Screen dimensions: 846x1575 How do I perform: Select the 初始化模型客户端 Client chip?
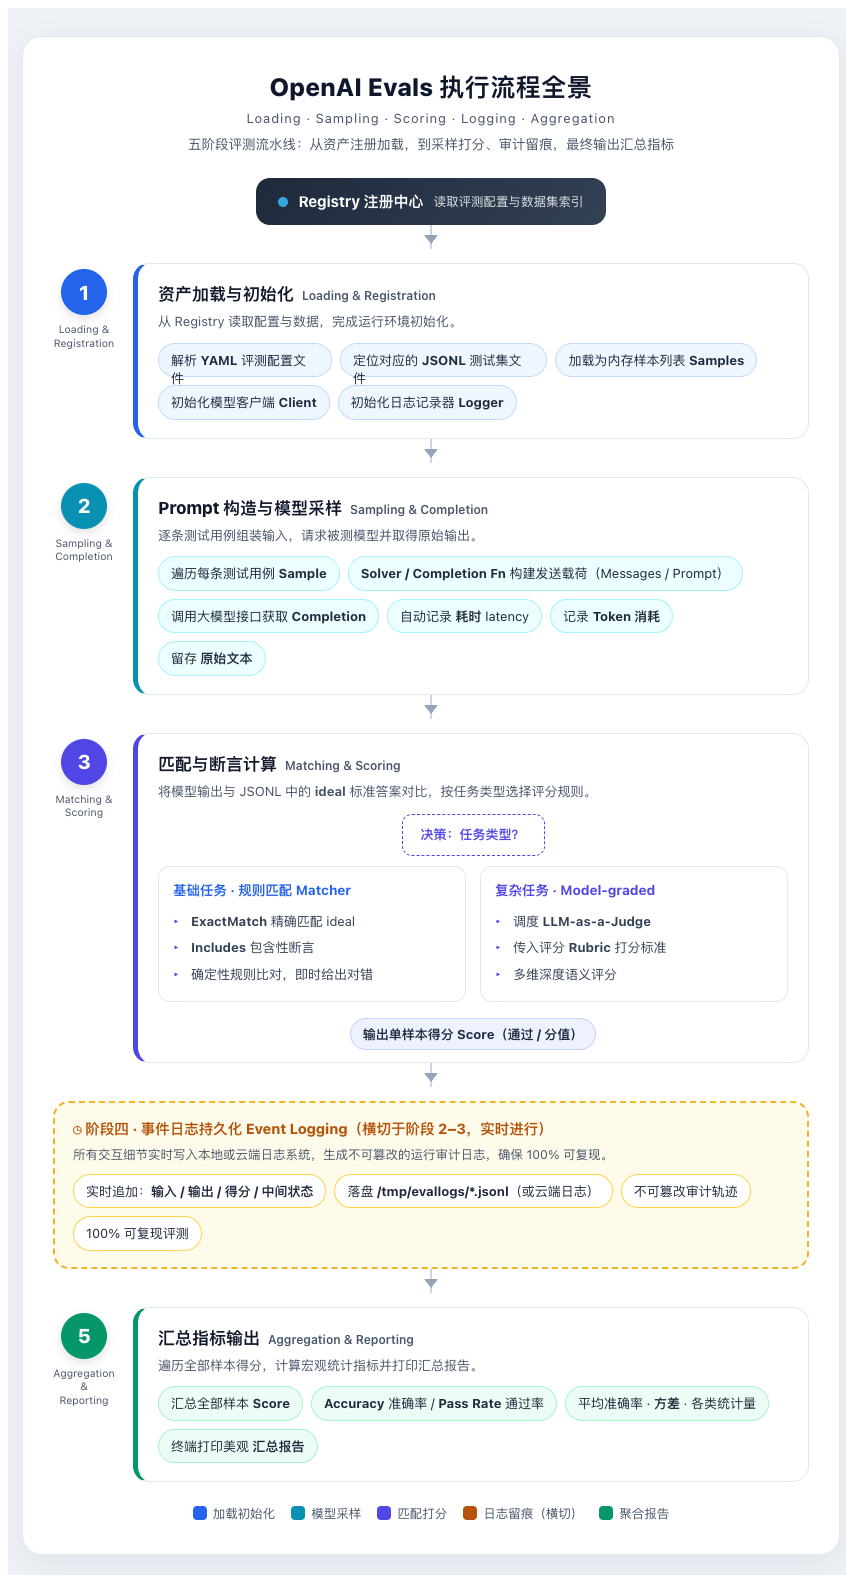pyautogui.click(x=244, y=402)
